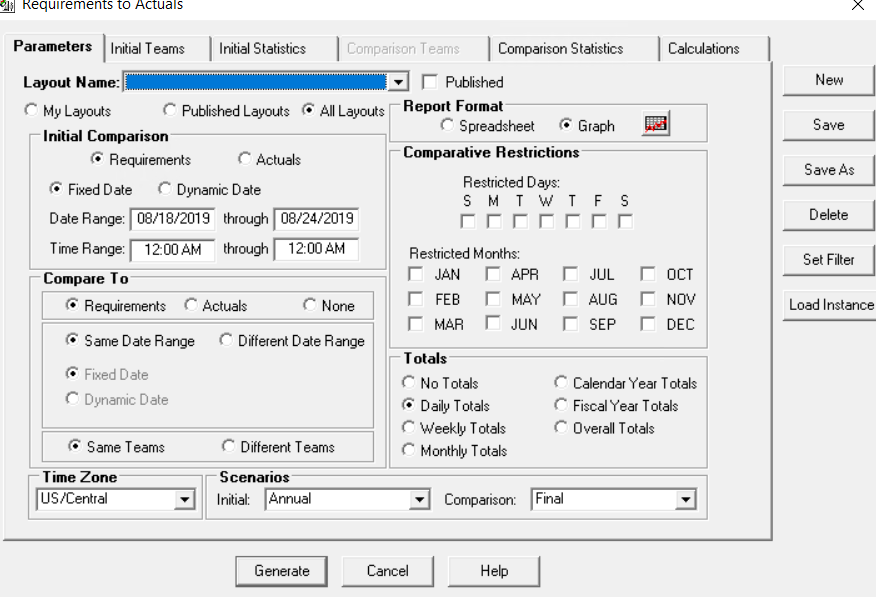Image resolution: width=876 pixels, height=597 pixels.
Task: Click the Time Range end field
Action: [316, 249]
